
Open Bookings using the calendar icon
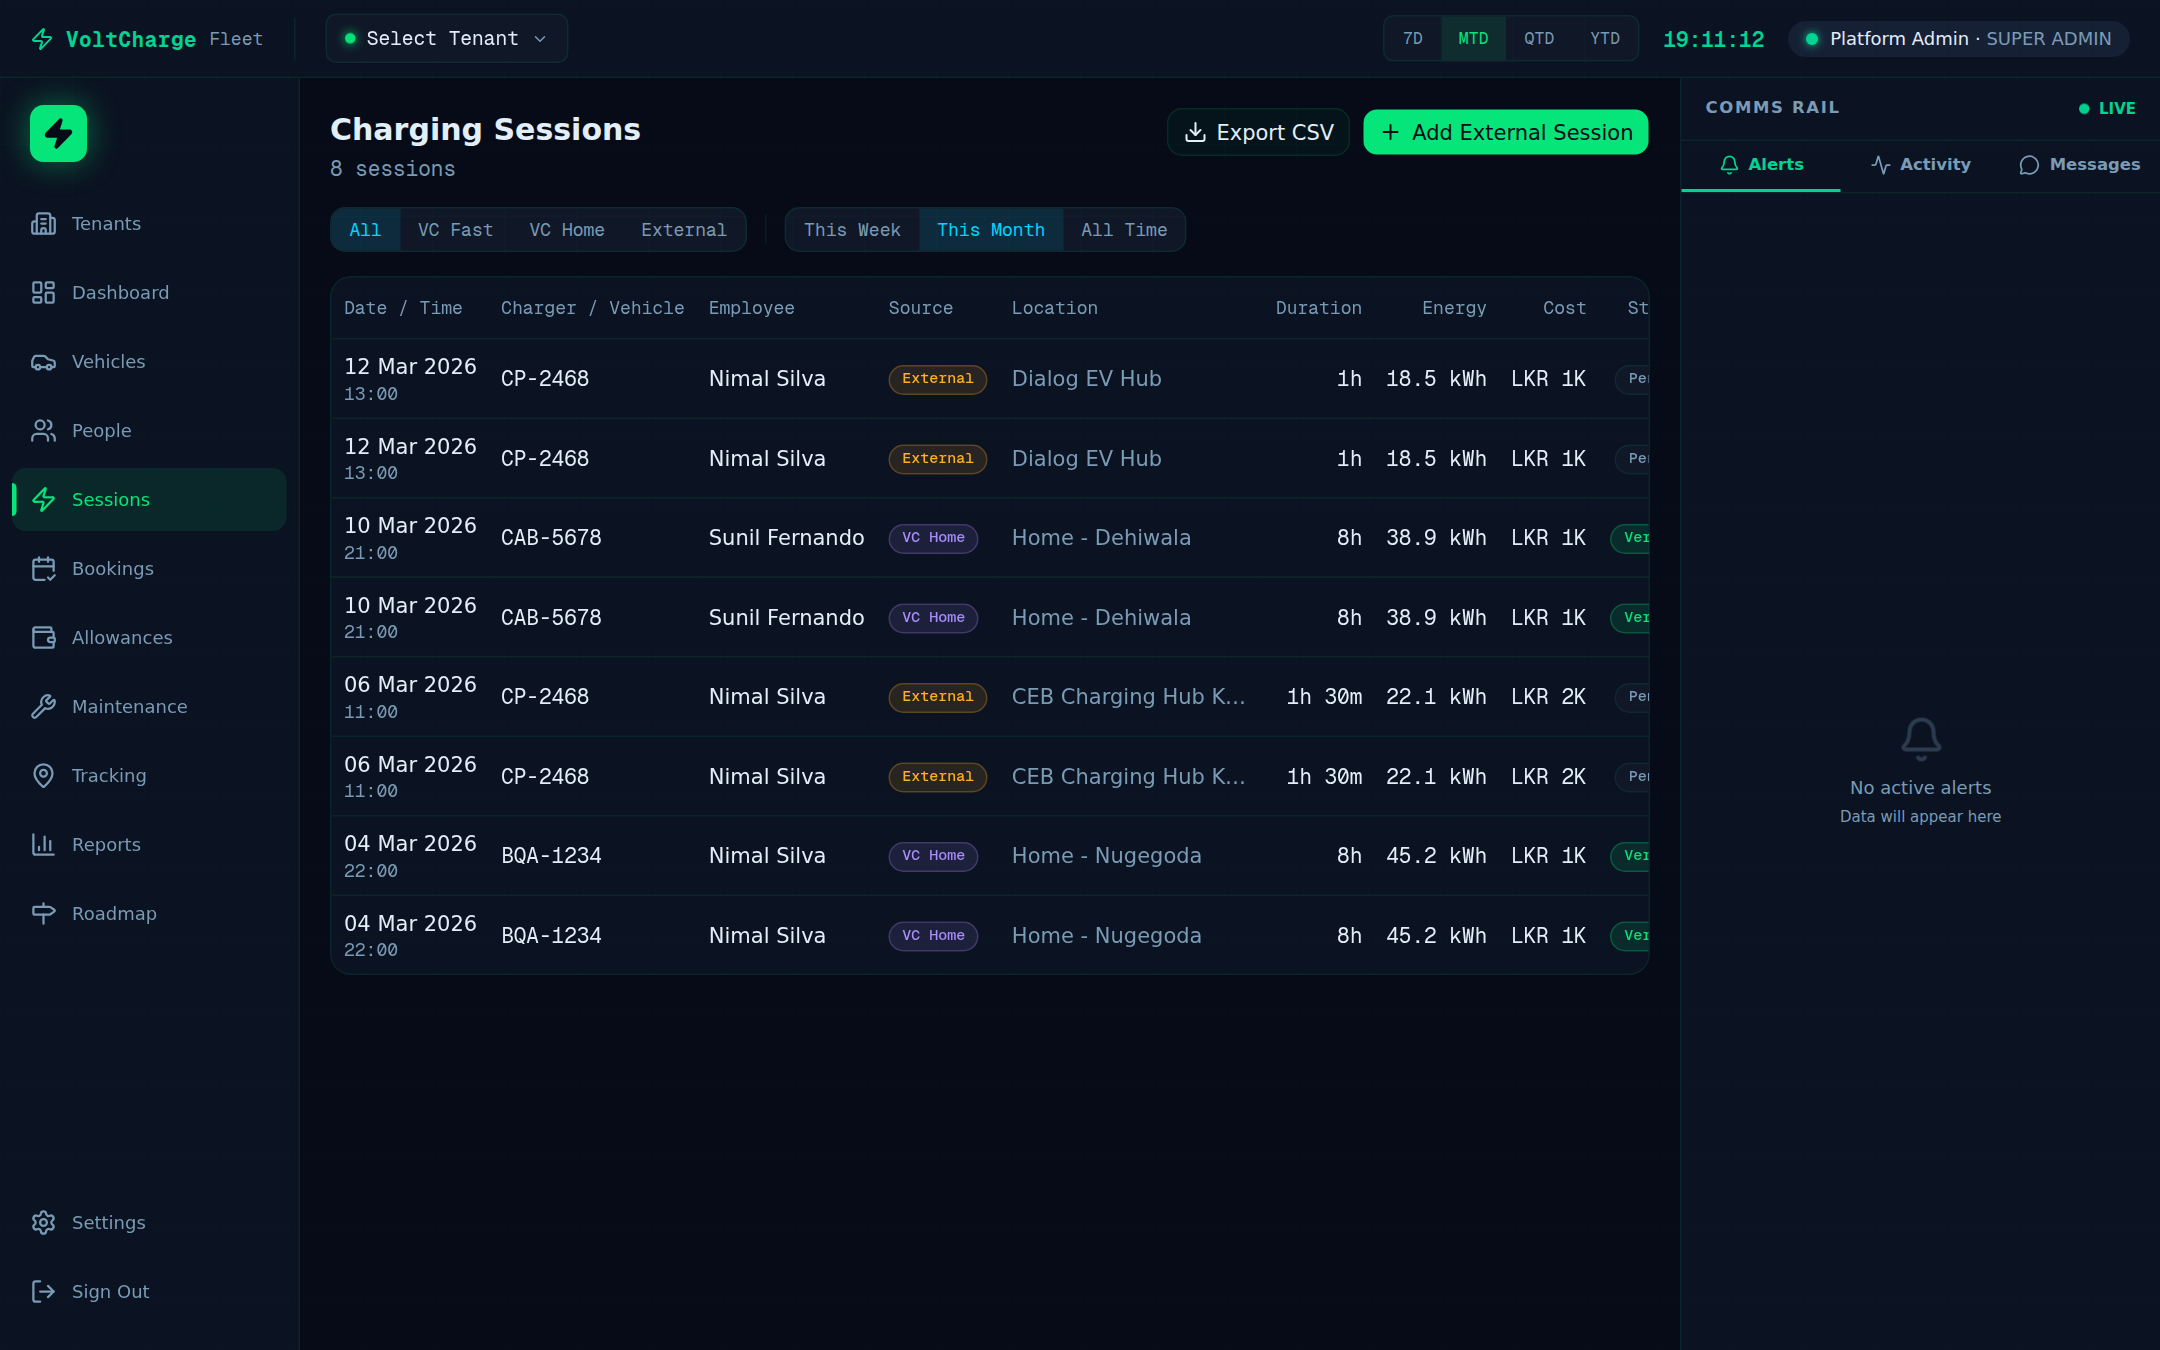(43, 568)
